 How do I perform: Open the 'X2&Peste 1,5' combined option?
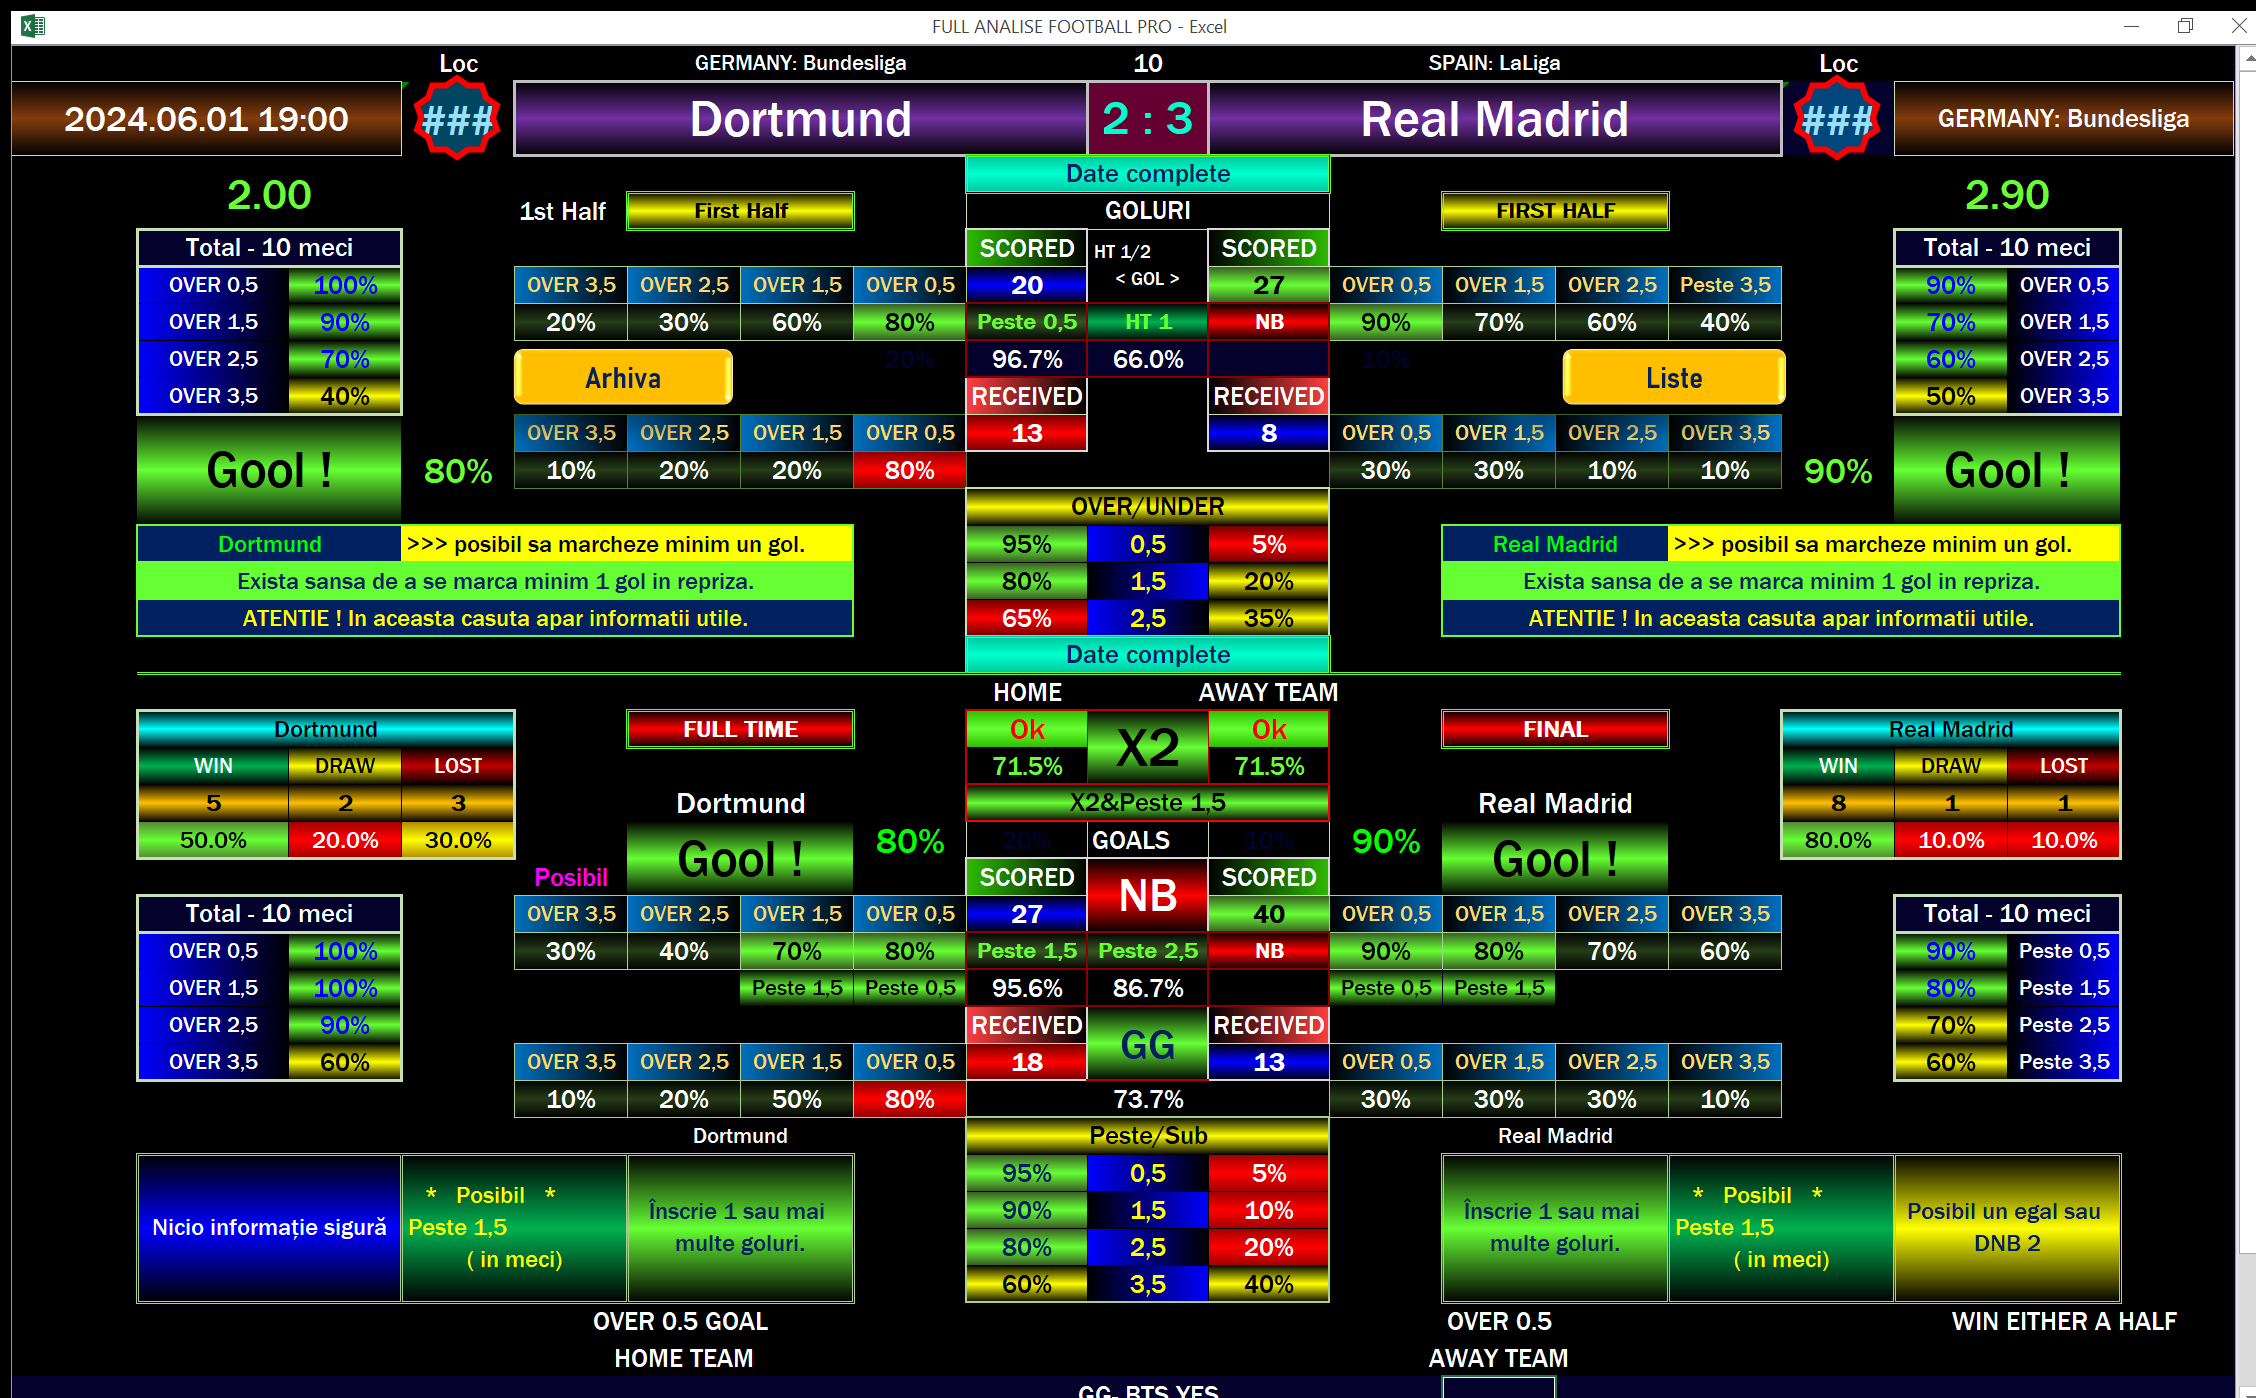click(x=1146, y=801)
